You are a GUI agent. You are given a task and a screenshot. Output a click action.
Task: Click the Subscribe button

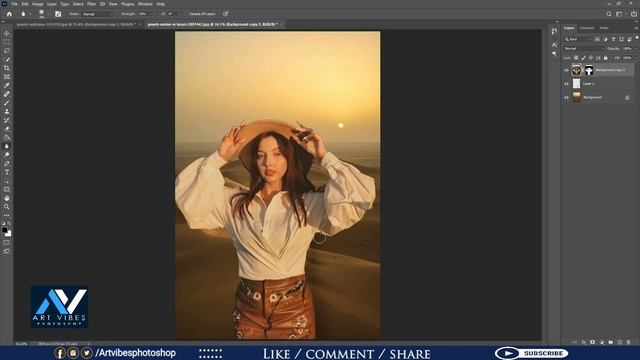pyautogui.click(x=532, y=353)
